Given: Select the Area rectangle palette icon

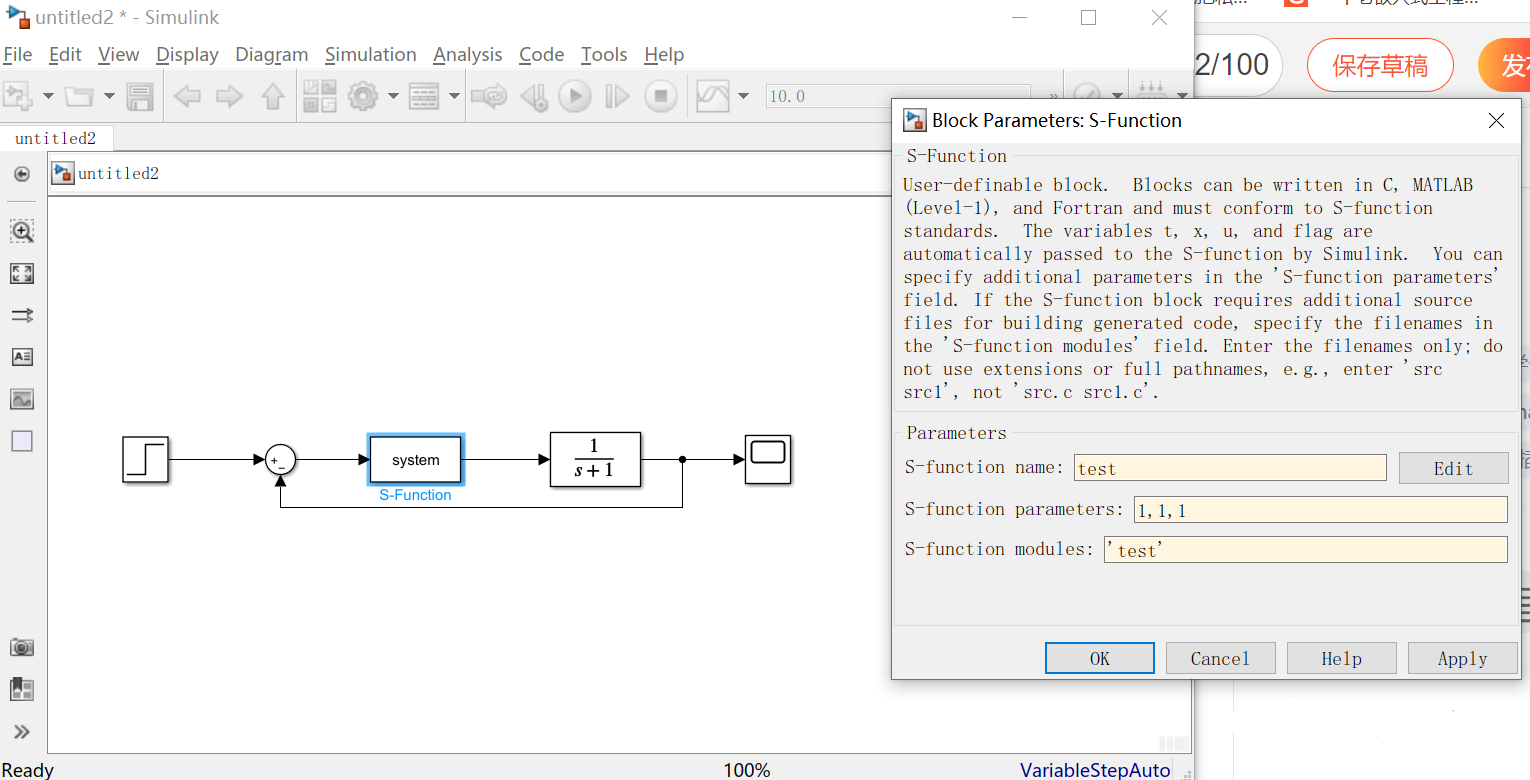Looking at the screenshot, I should point(22,441).
